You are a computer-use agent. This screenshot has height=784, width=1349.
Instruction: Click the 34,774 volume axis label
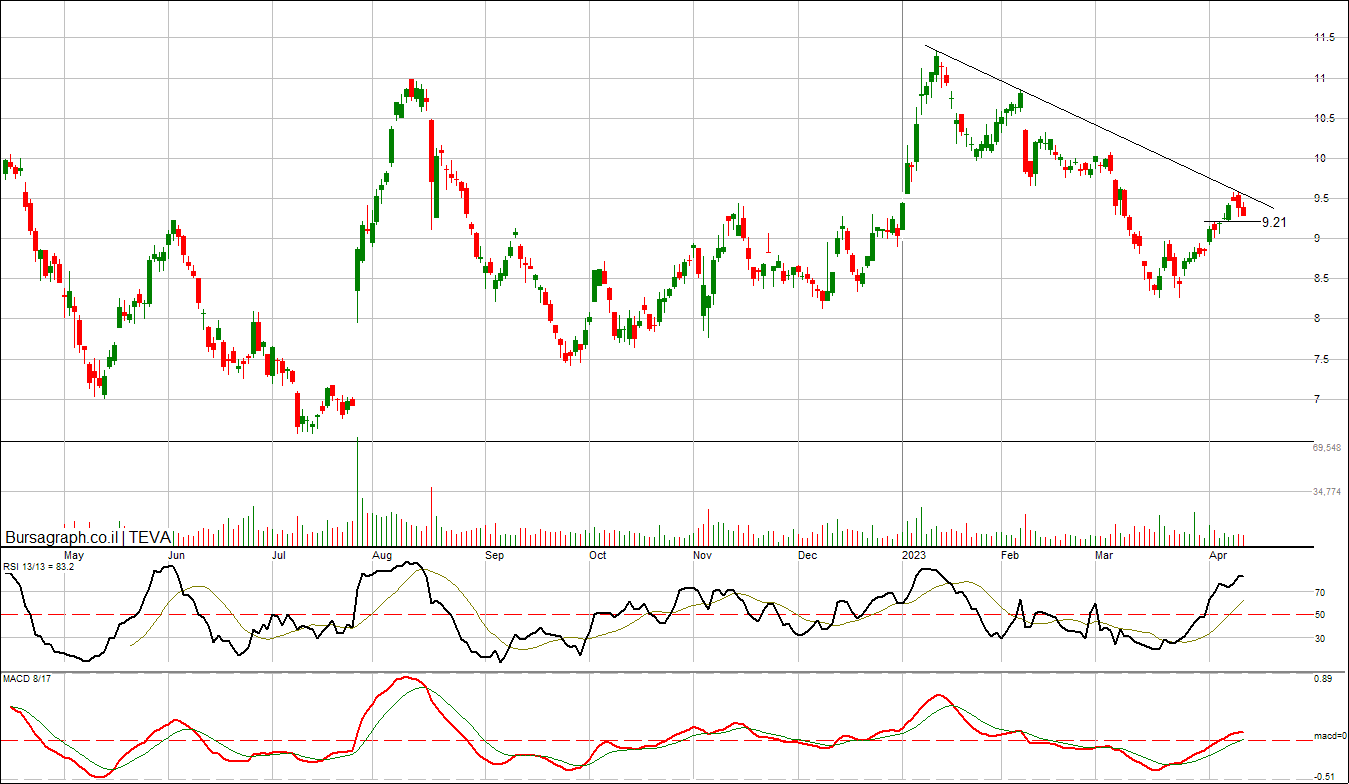tap(1327, 492)
